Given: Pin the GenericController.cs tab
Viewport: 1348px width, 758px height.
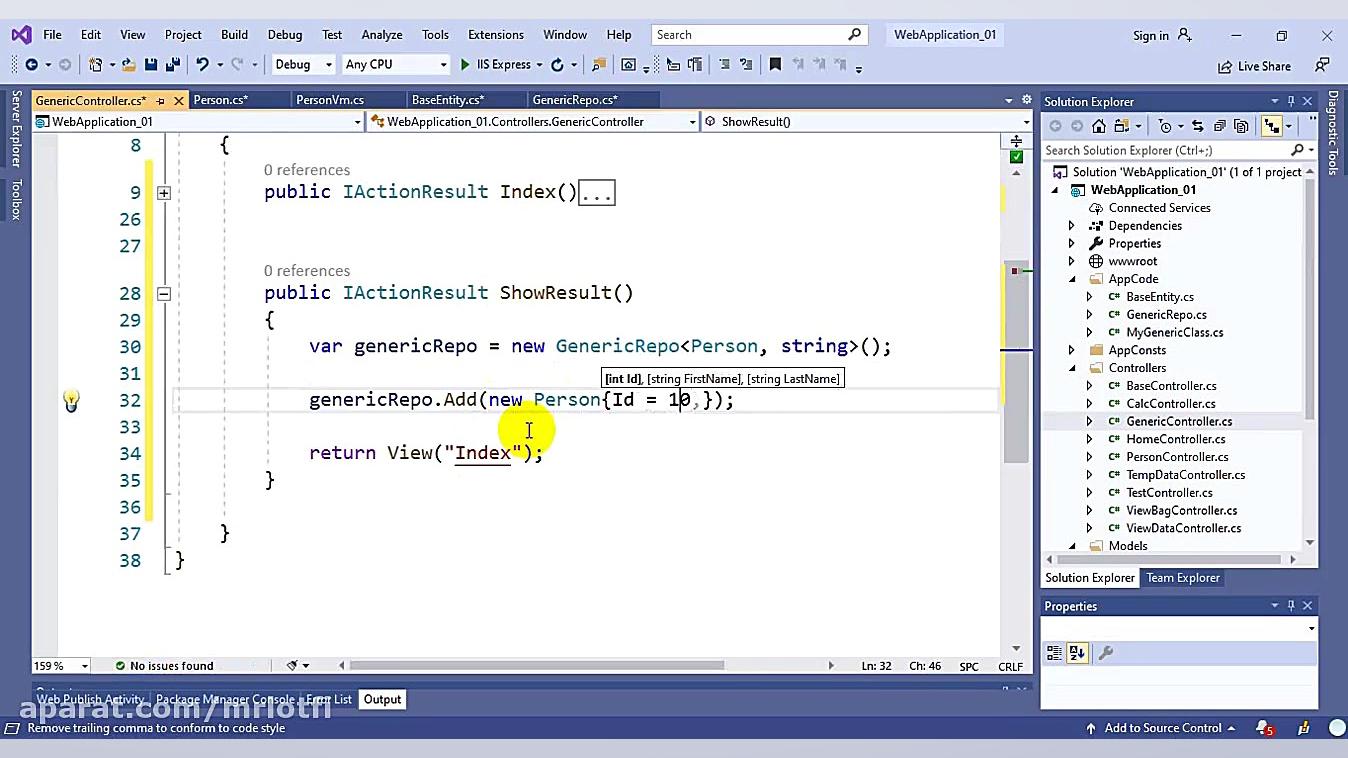Looking at the screenshot, I should (x=161, y=101).
